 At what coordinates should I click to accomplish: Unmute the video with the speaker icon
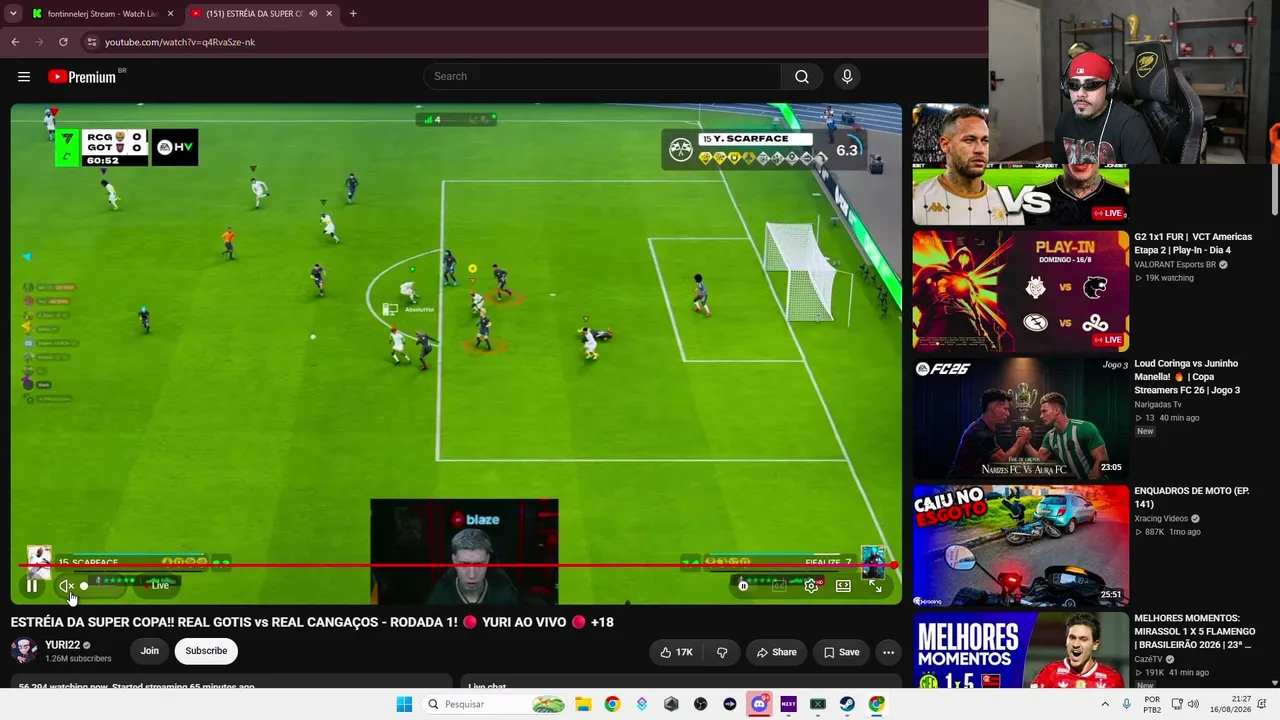66,586
